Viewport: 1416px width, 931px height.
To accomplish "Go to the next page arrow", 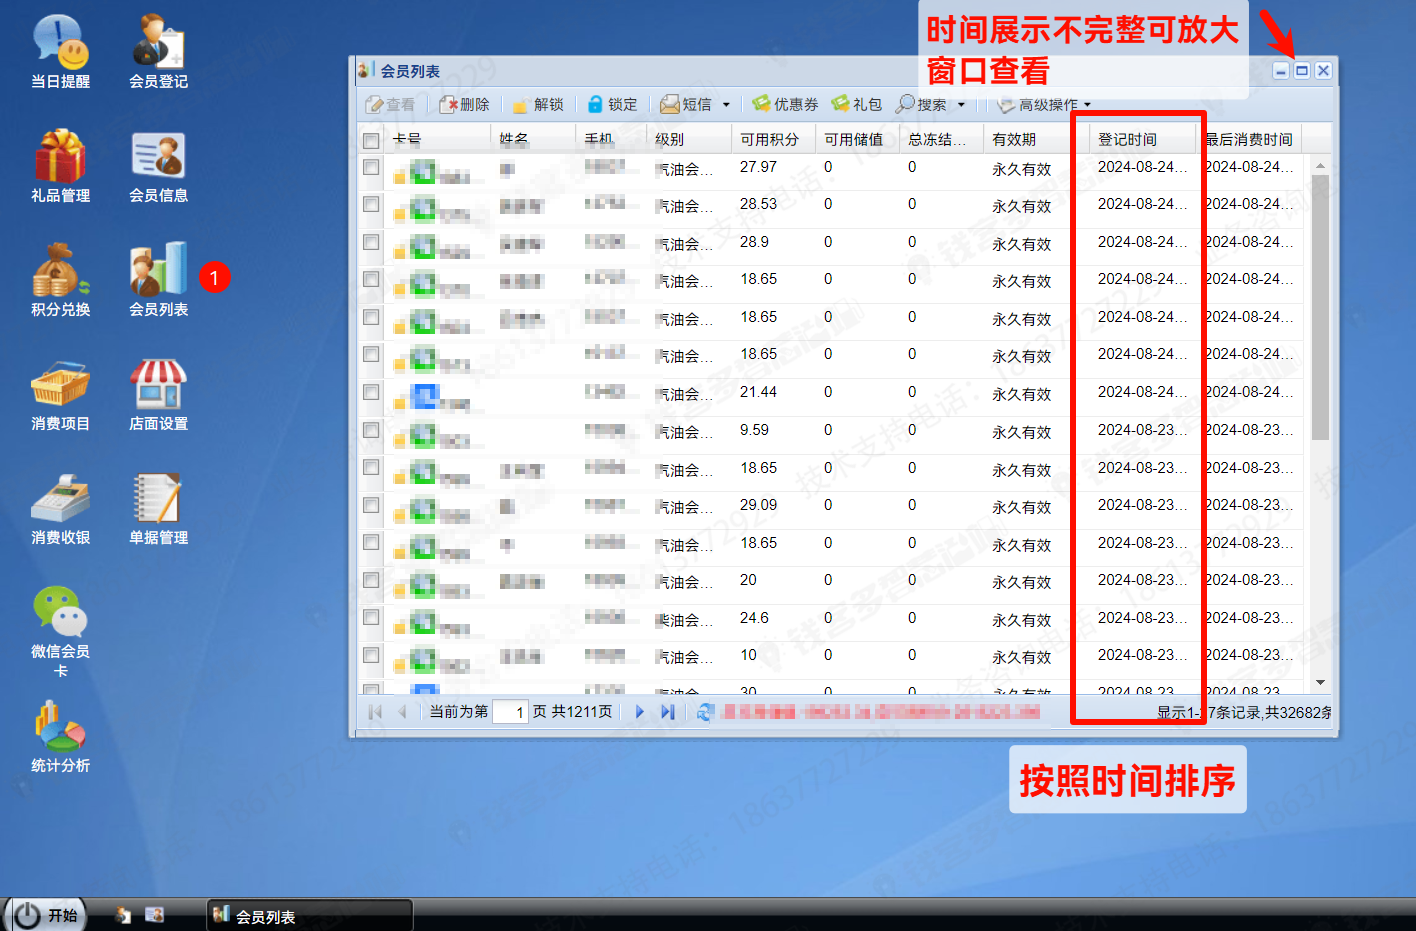I will click(x=639, y=712).
